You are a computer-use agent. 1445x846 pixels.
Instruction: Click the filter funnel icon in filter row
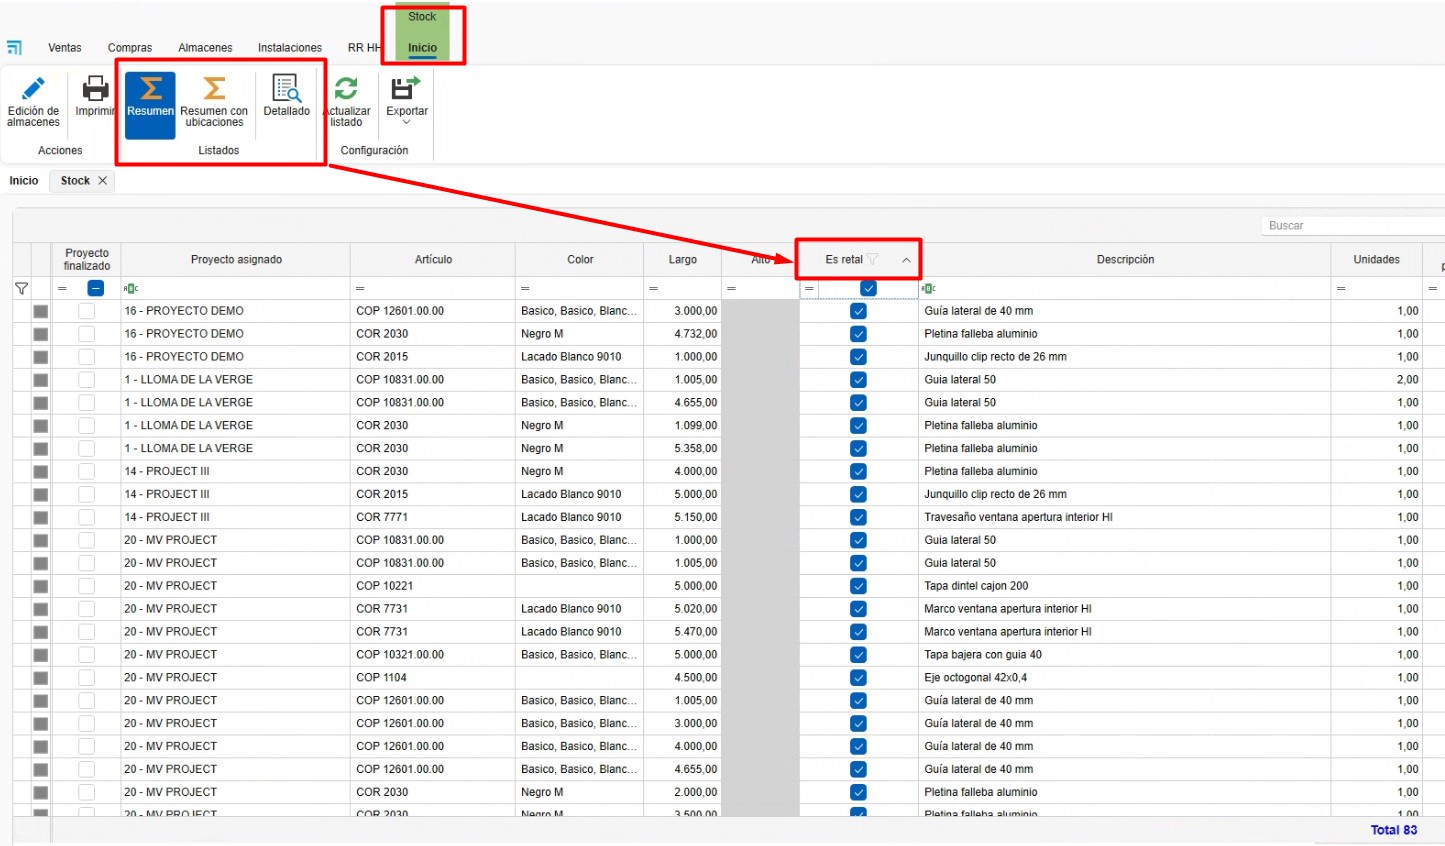(x=21, y=289)
